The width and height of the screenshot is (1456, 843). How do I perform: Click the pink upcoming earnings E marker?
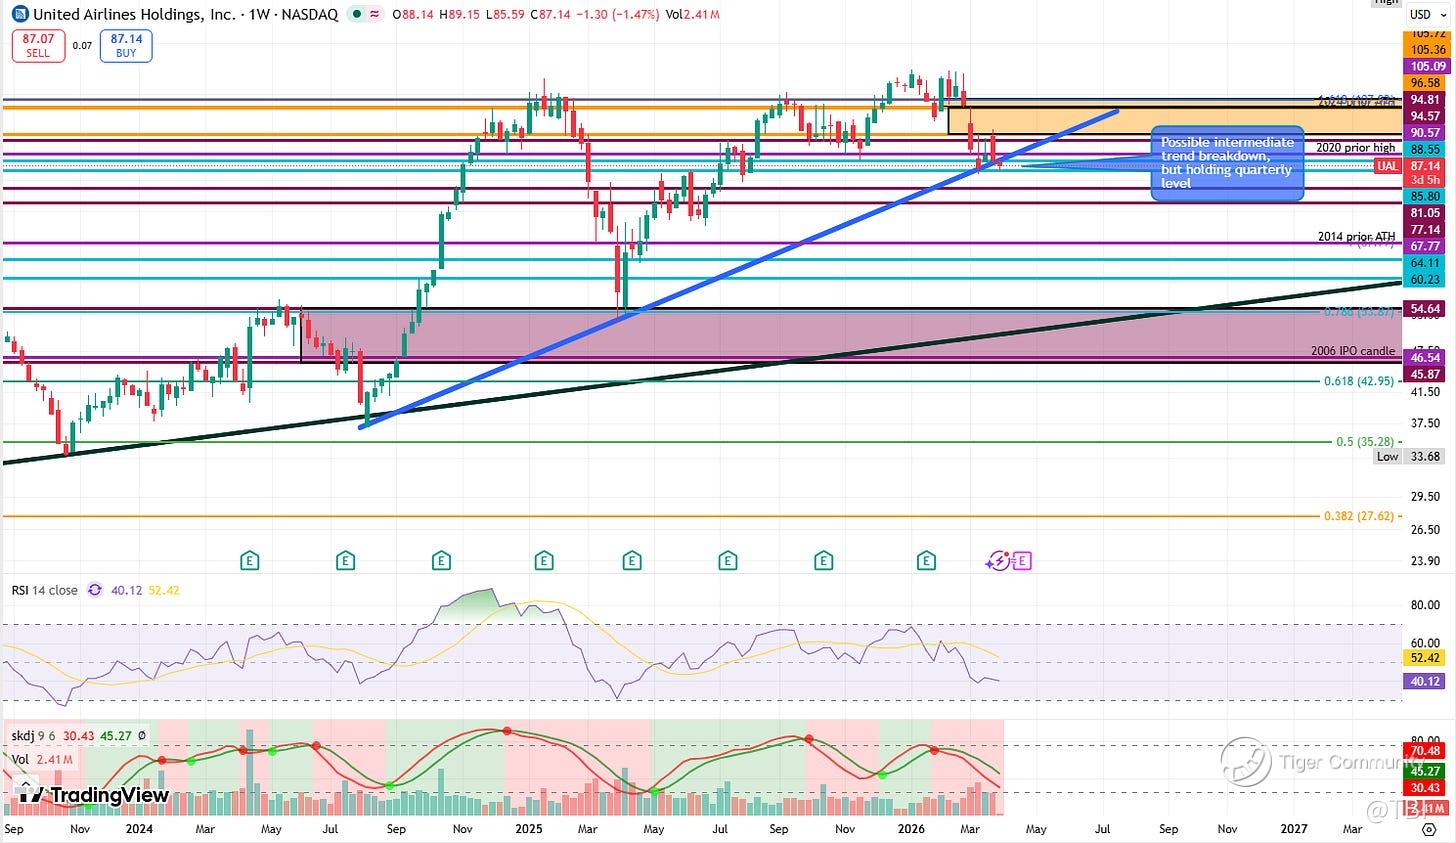click(1022, 561)
